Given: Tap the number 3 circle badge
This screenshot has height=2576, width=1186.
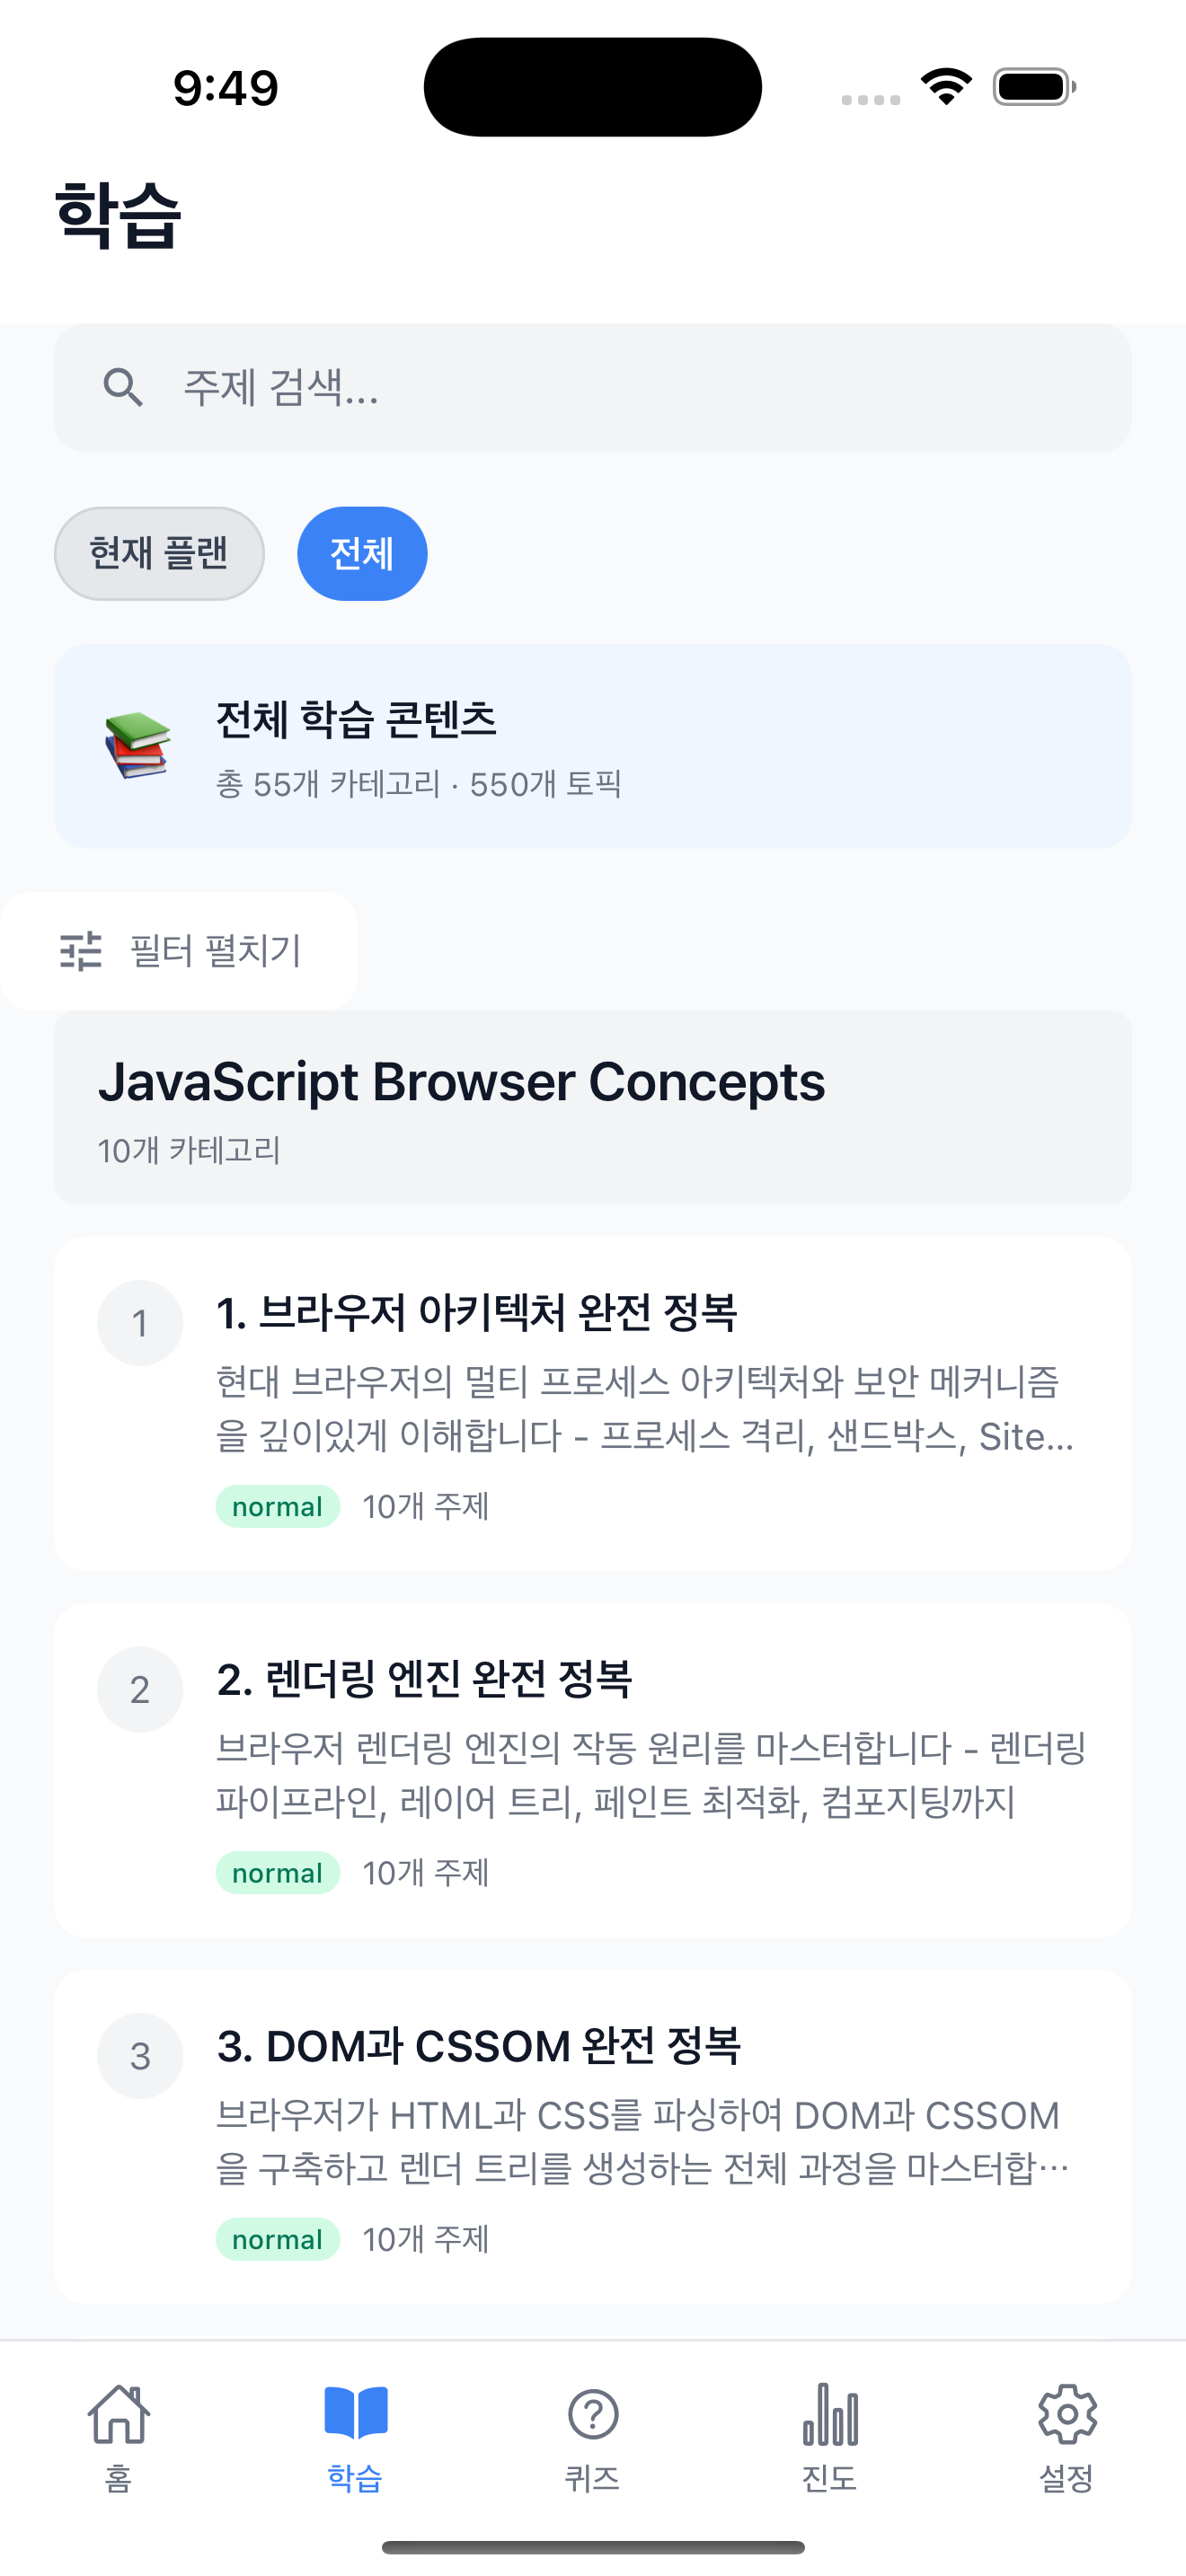Looking at the screenshot, I should tap(140, 2056).
